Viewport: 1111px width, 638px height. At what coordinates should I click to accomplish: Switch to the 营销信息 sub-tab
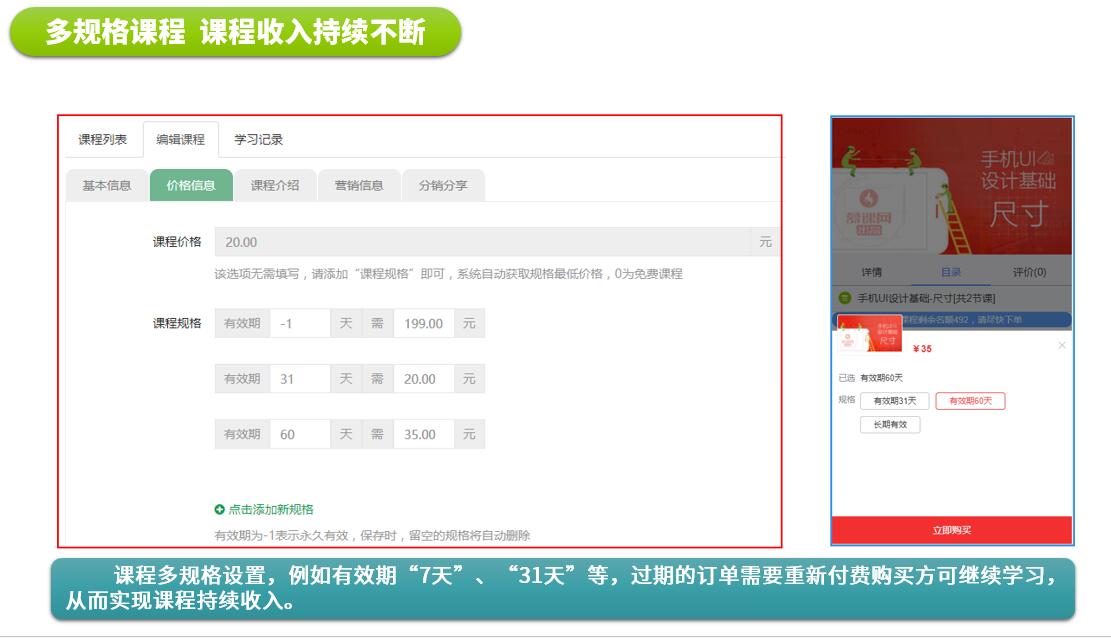(x=359, y=185)
